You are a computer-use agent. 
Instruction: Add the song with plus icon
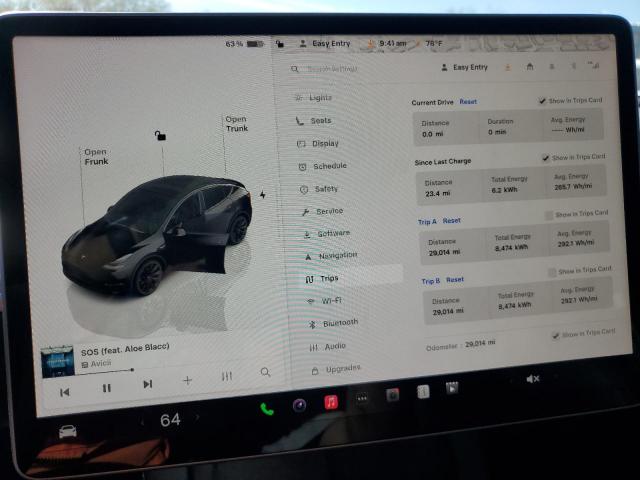point(187,380)
